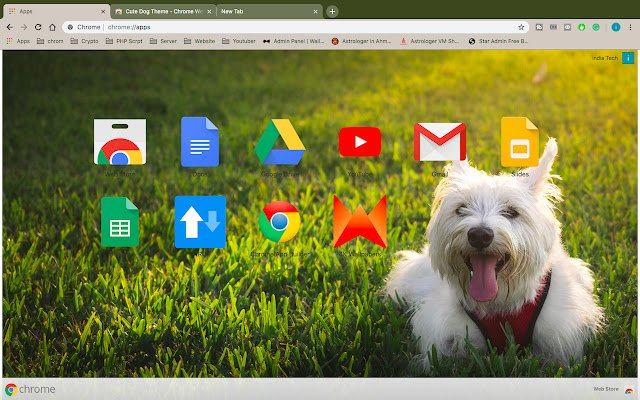Launch the Google Slides app
Image resolution: width=640 pixels, height=400 pixels.
[x=519, y=142]
